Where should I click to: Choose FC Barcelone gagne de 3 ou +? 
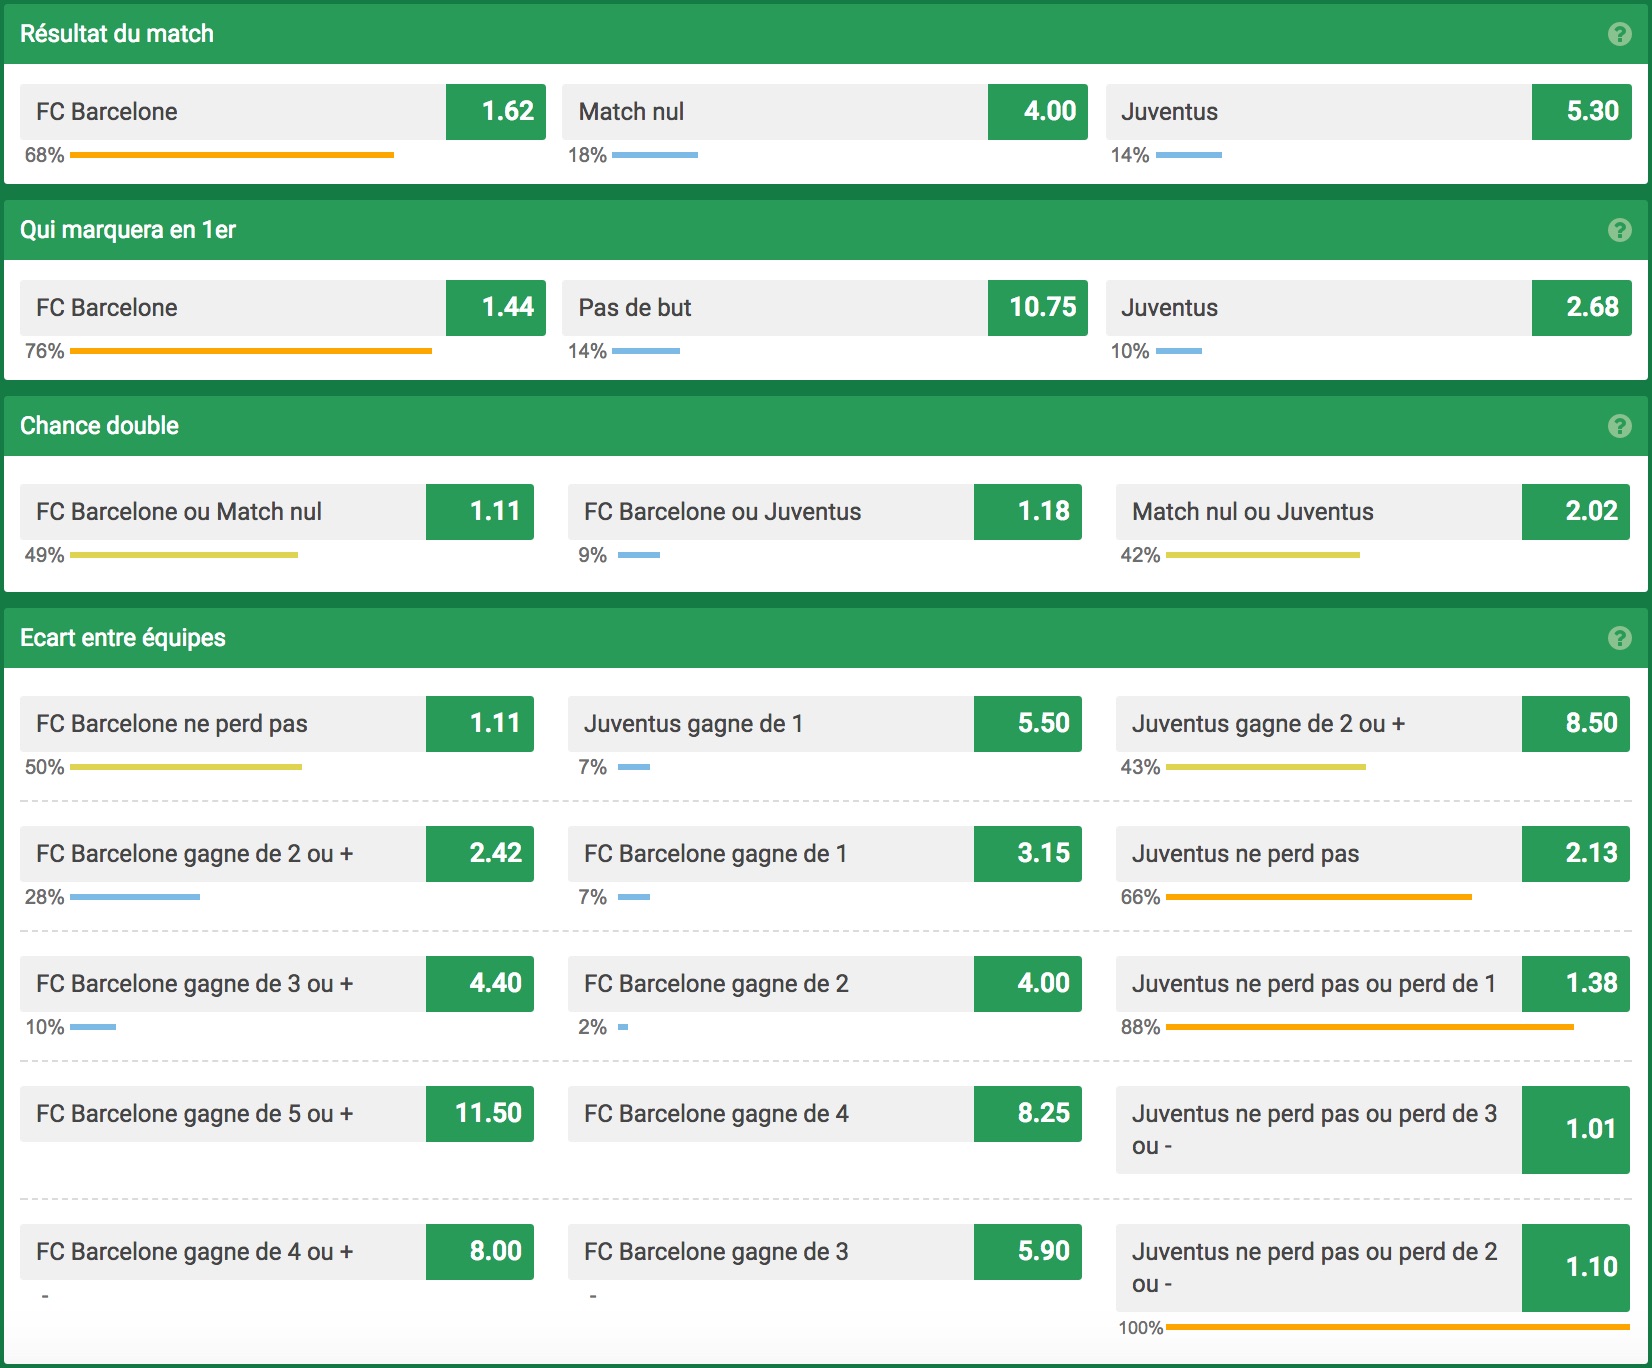pyautogui.click(x=277, y=984)
